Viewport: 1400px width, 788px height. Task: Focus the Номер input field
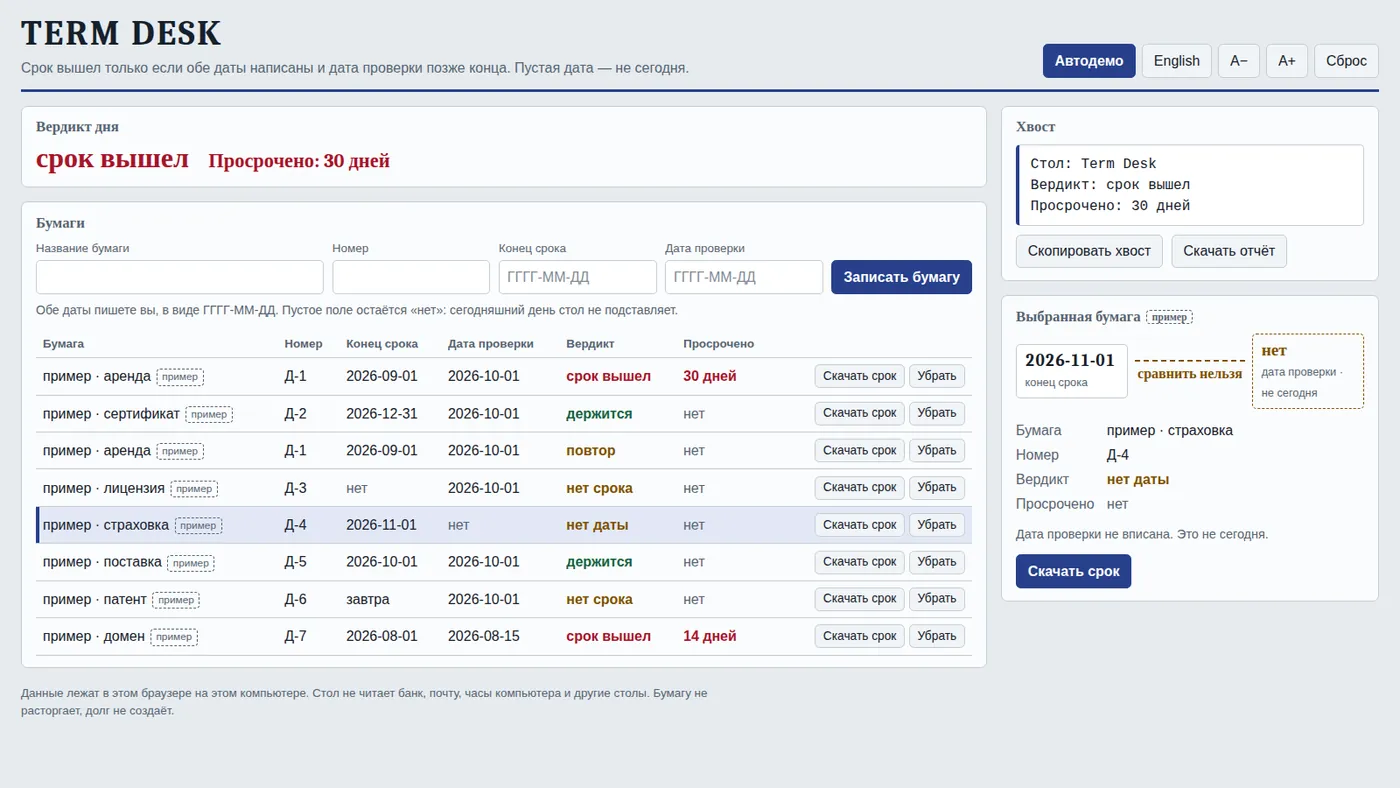(411, 277)
